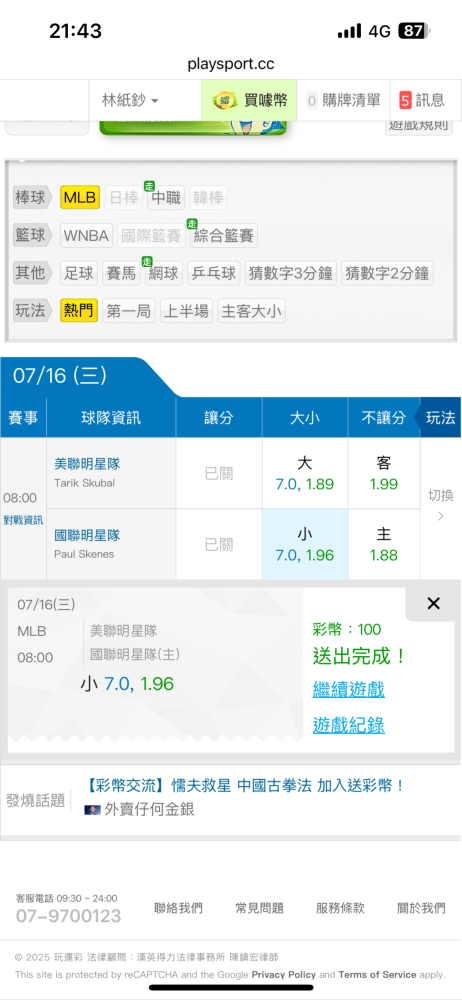The height and width of the screenshot is (1000, 462).
Task: Pick 客 moneyline 1.99
Action: click(x=384, y=473)
